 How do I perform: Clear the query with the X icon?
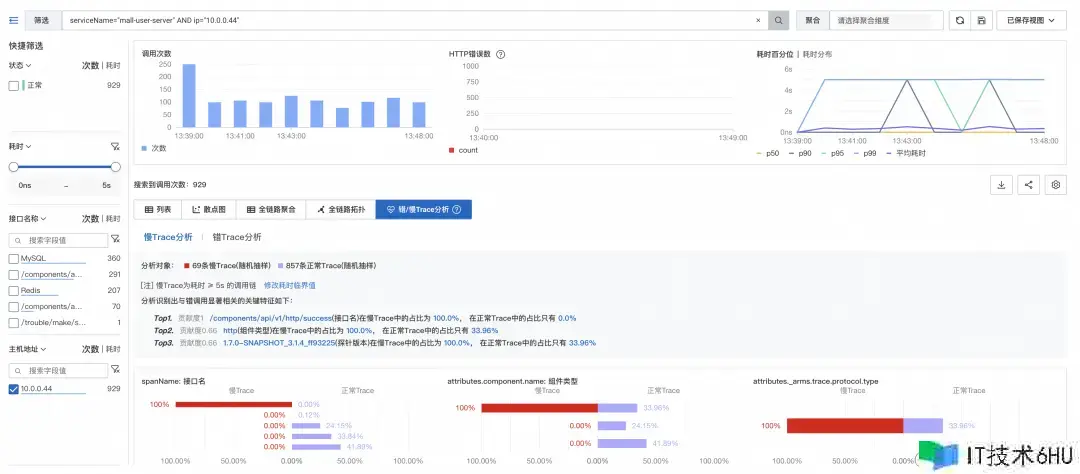(757, 20)
